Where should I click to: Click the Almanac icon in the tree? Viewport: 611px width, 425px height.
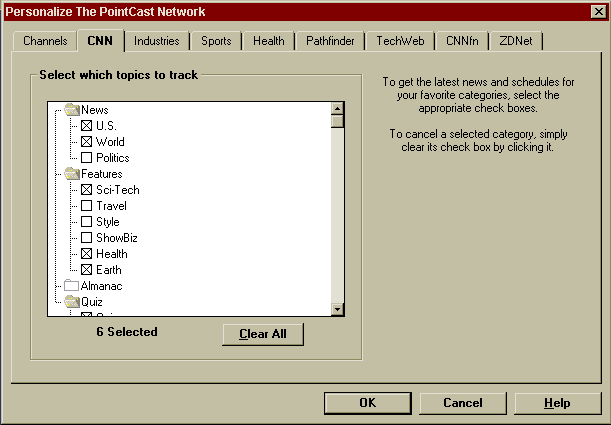point(72,286)
